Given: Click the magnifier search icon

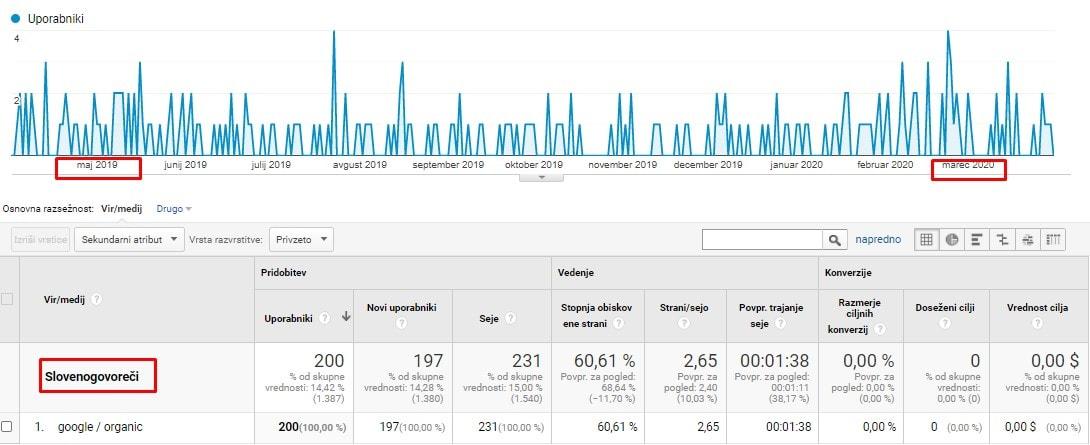Looking at the screenshot, I should (835, 240).
